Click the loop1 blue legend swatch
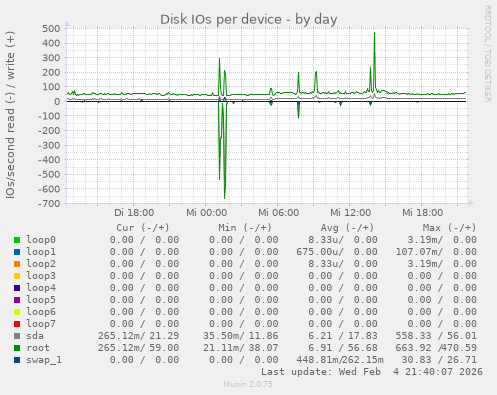The height and width of the screenshot is (395, 497). tap(17, 252)
